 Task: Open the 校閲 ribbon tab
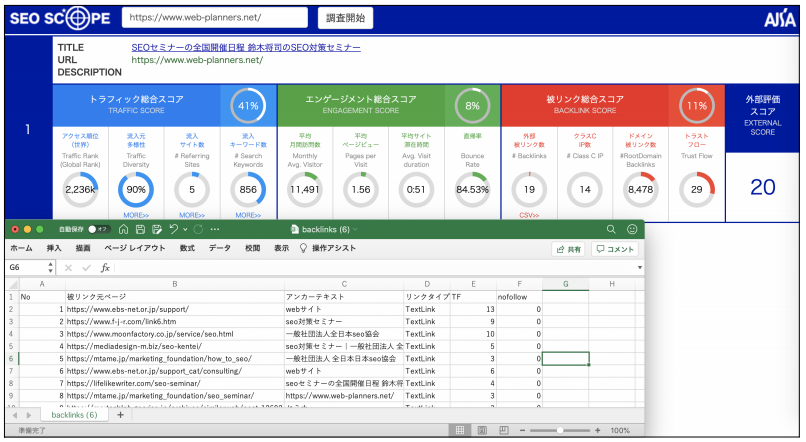pyautogui.click(x=252, y=248)
